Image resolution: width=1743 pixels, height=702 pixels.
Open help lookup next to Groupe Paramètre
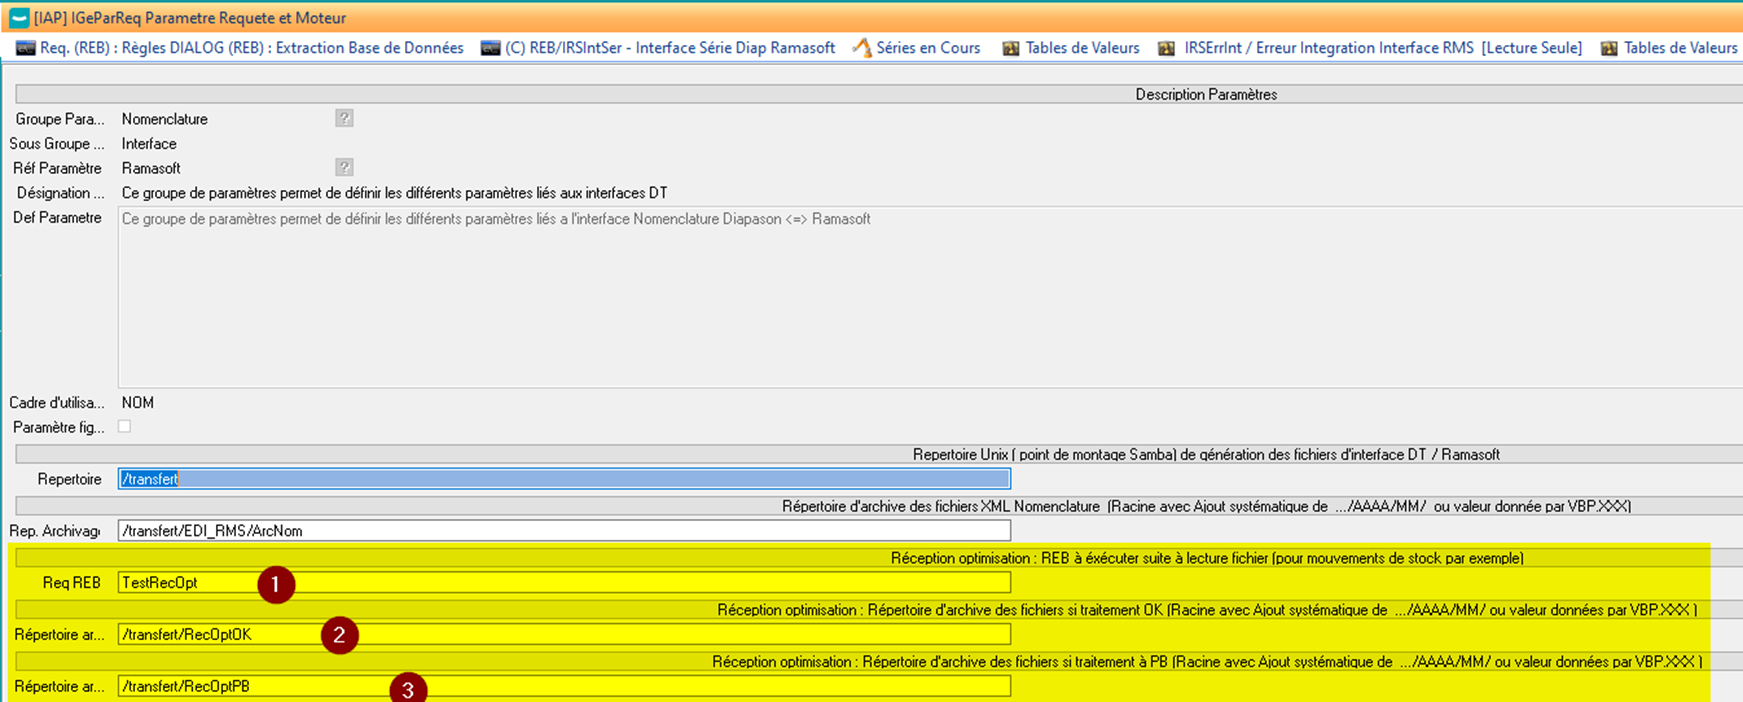tap(344, 118)
